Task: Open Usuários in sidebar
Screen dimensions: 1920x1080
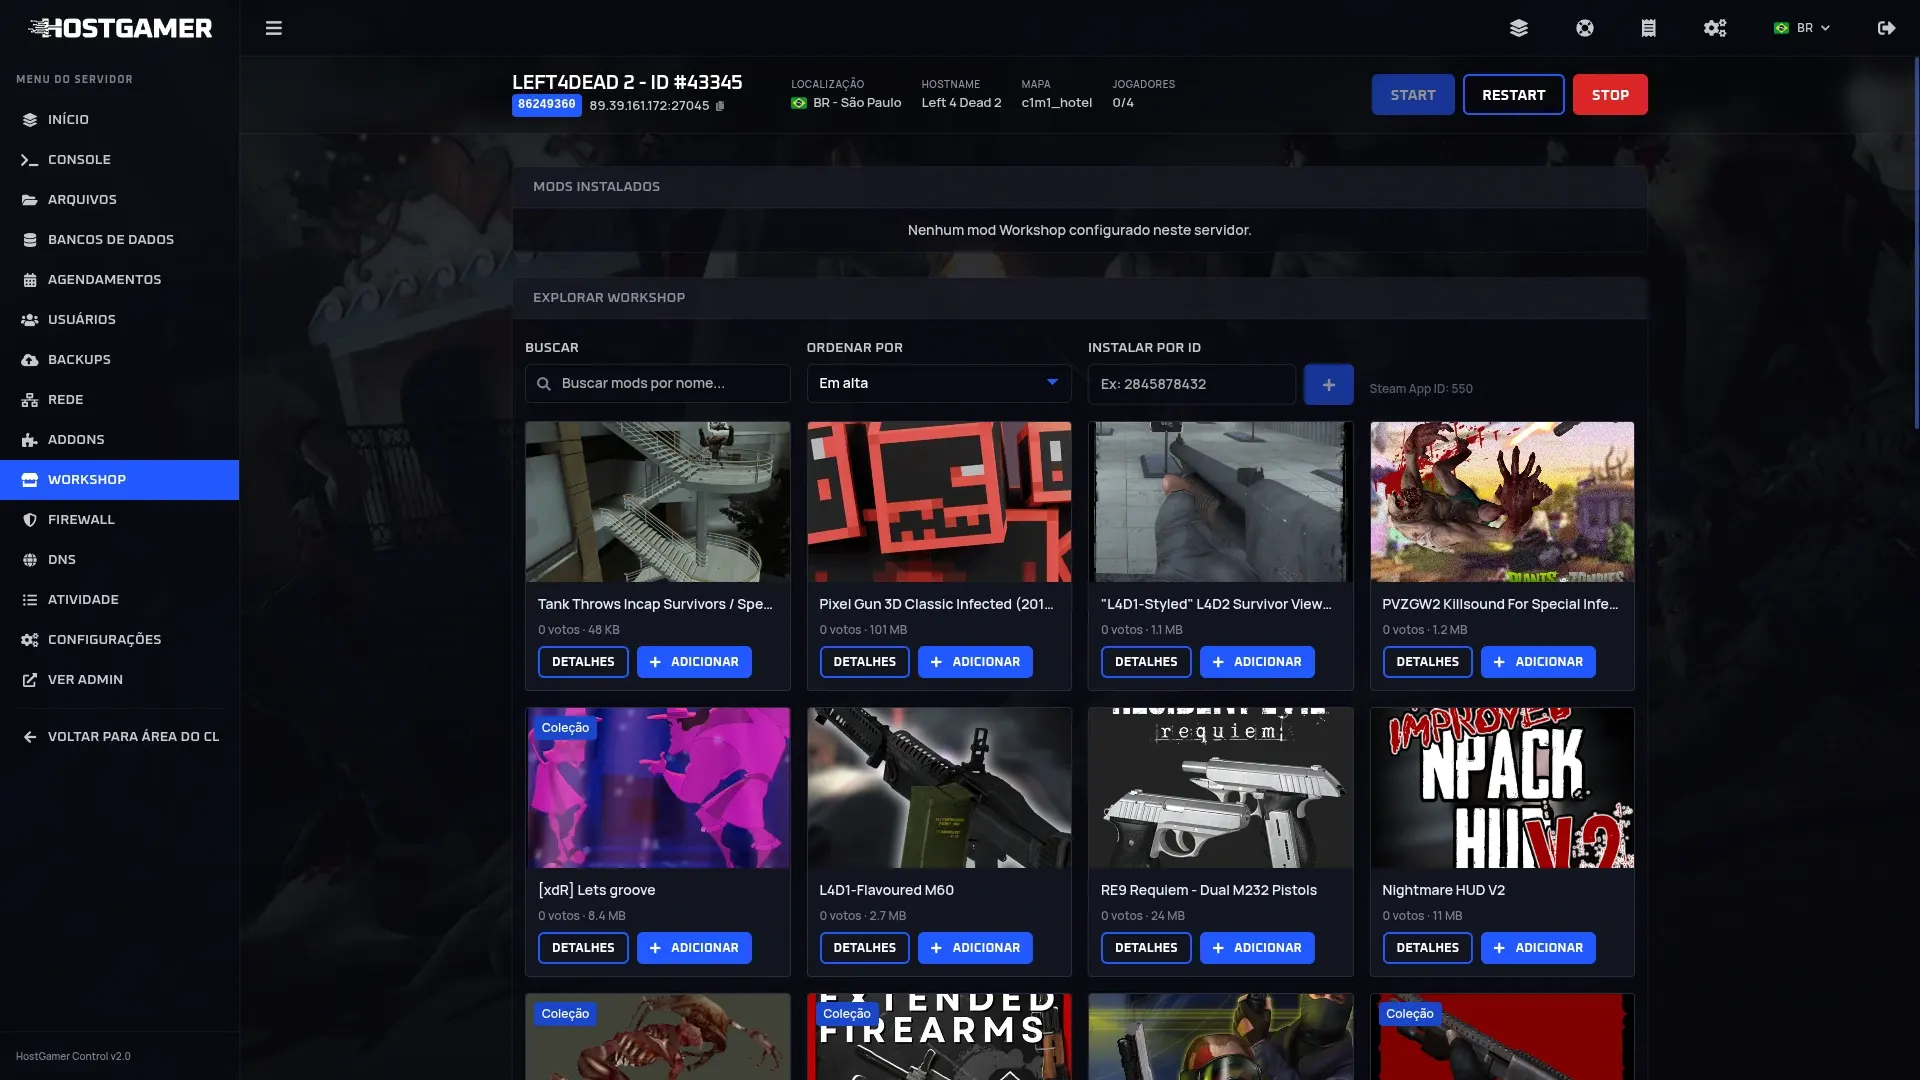Action: pos(120,320)
